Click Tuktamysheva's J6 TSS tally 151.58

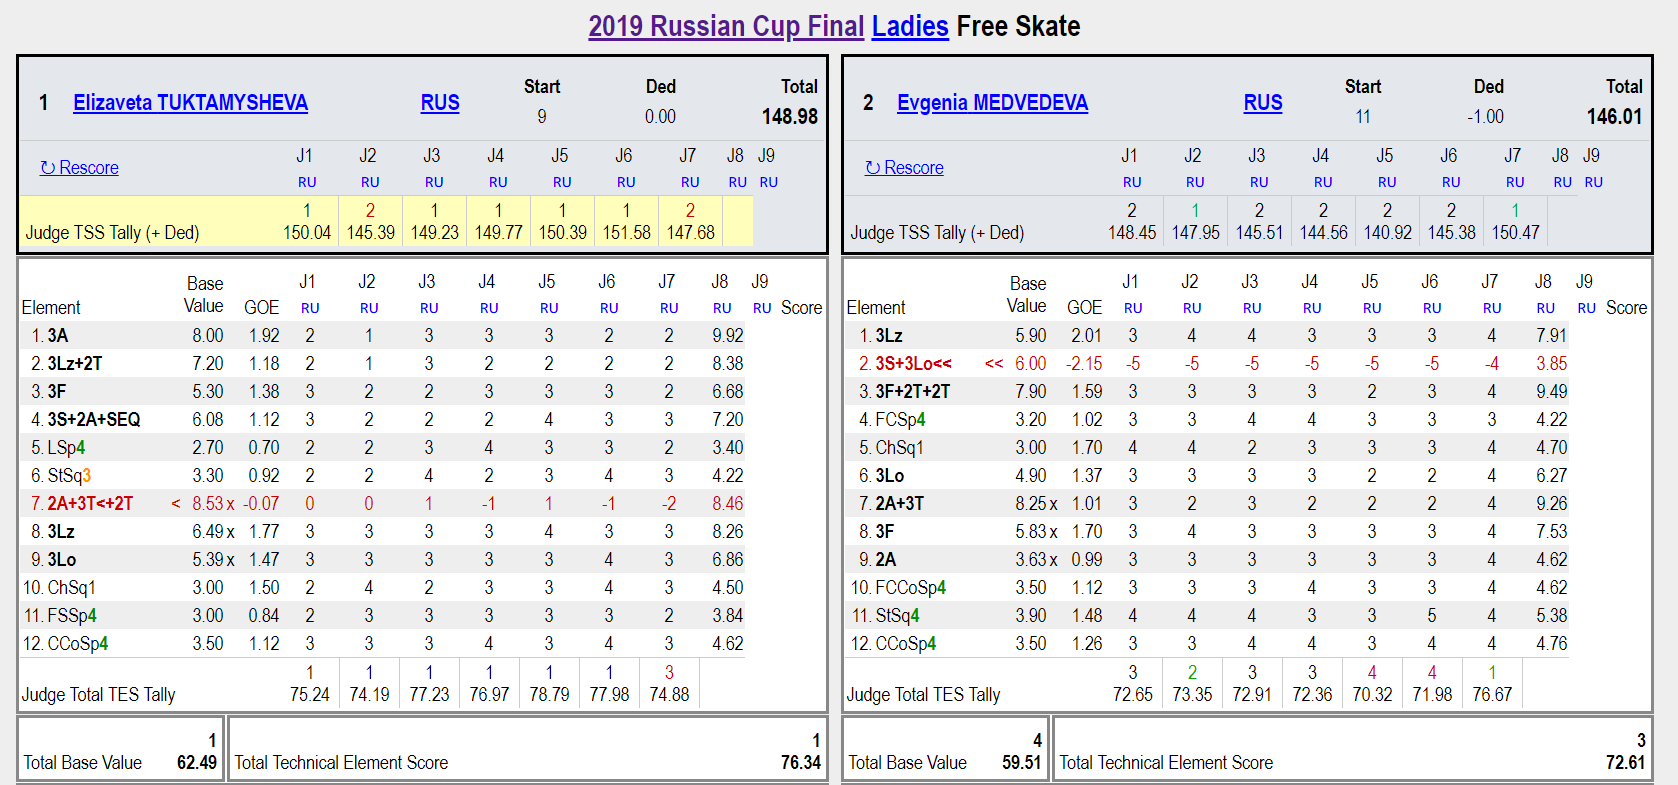626,232
